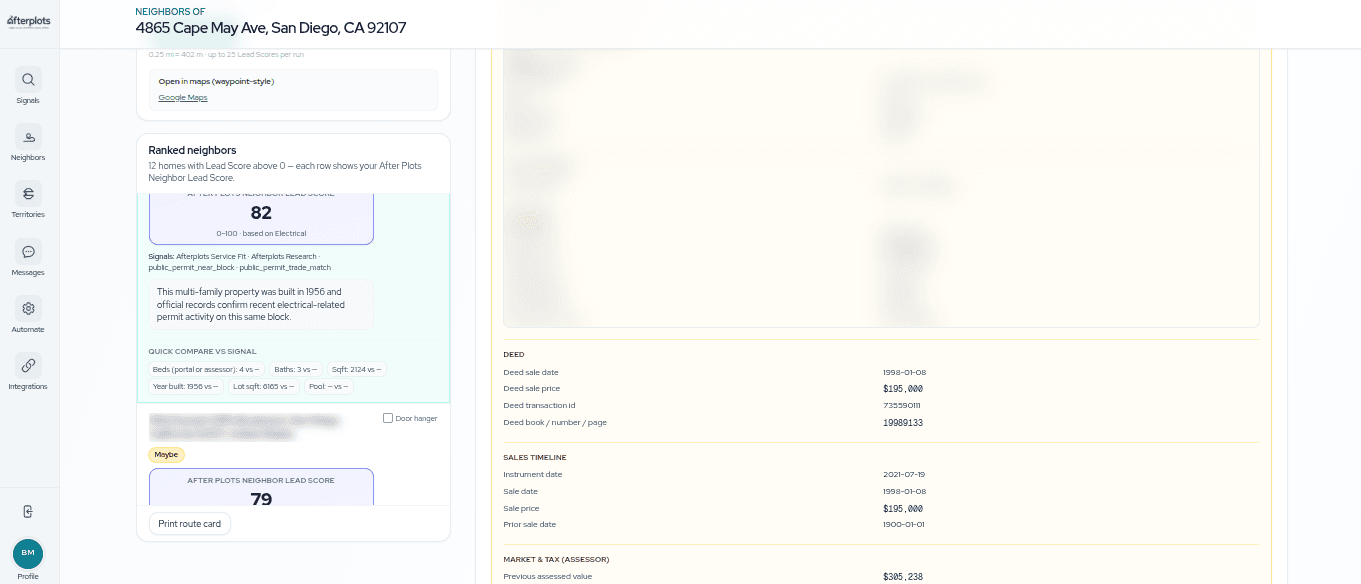Click the Pool vs chip
1361x584 pixels.
click(328, 386)
